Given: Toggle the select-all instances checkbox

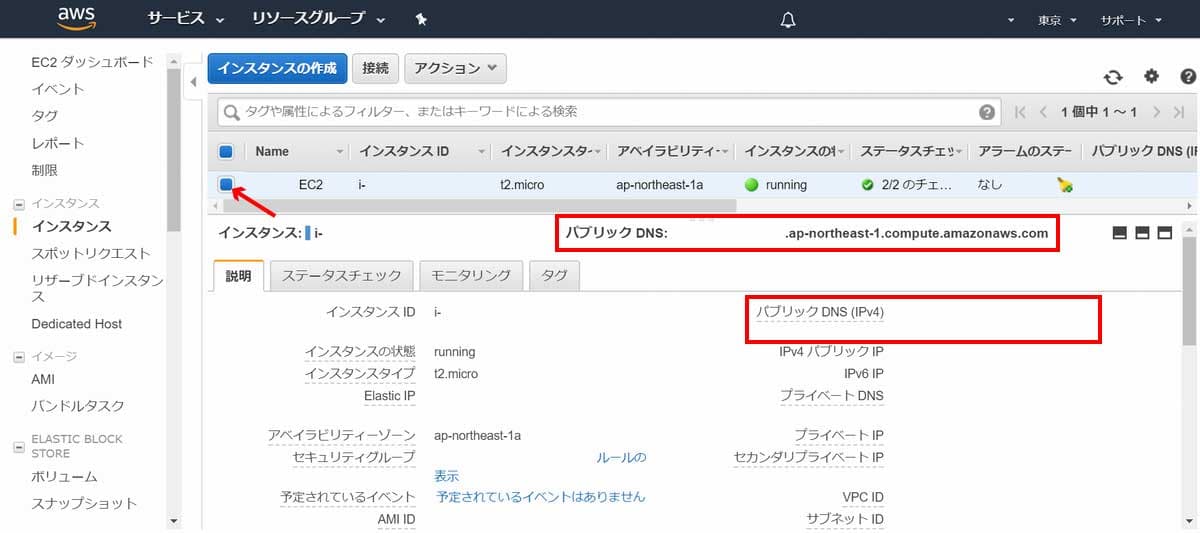Looking at the screenshot, I should 226,152.
